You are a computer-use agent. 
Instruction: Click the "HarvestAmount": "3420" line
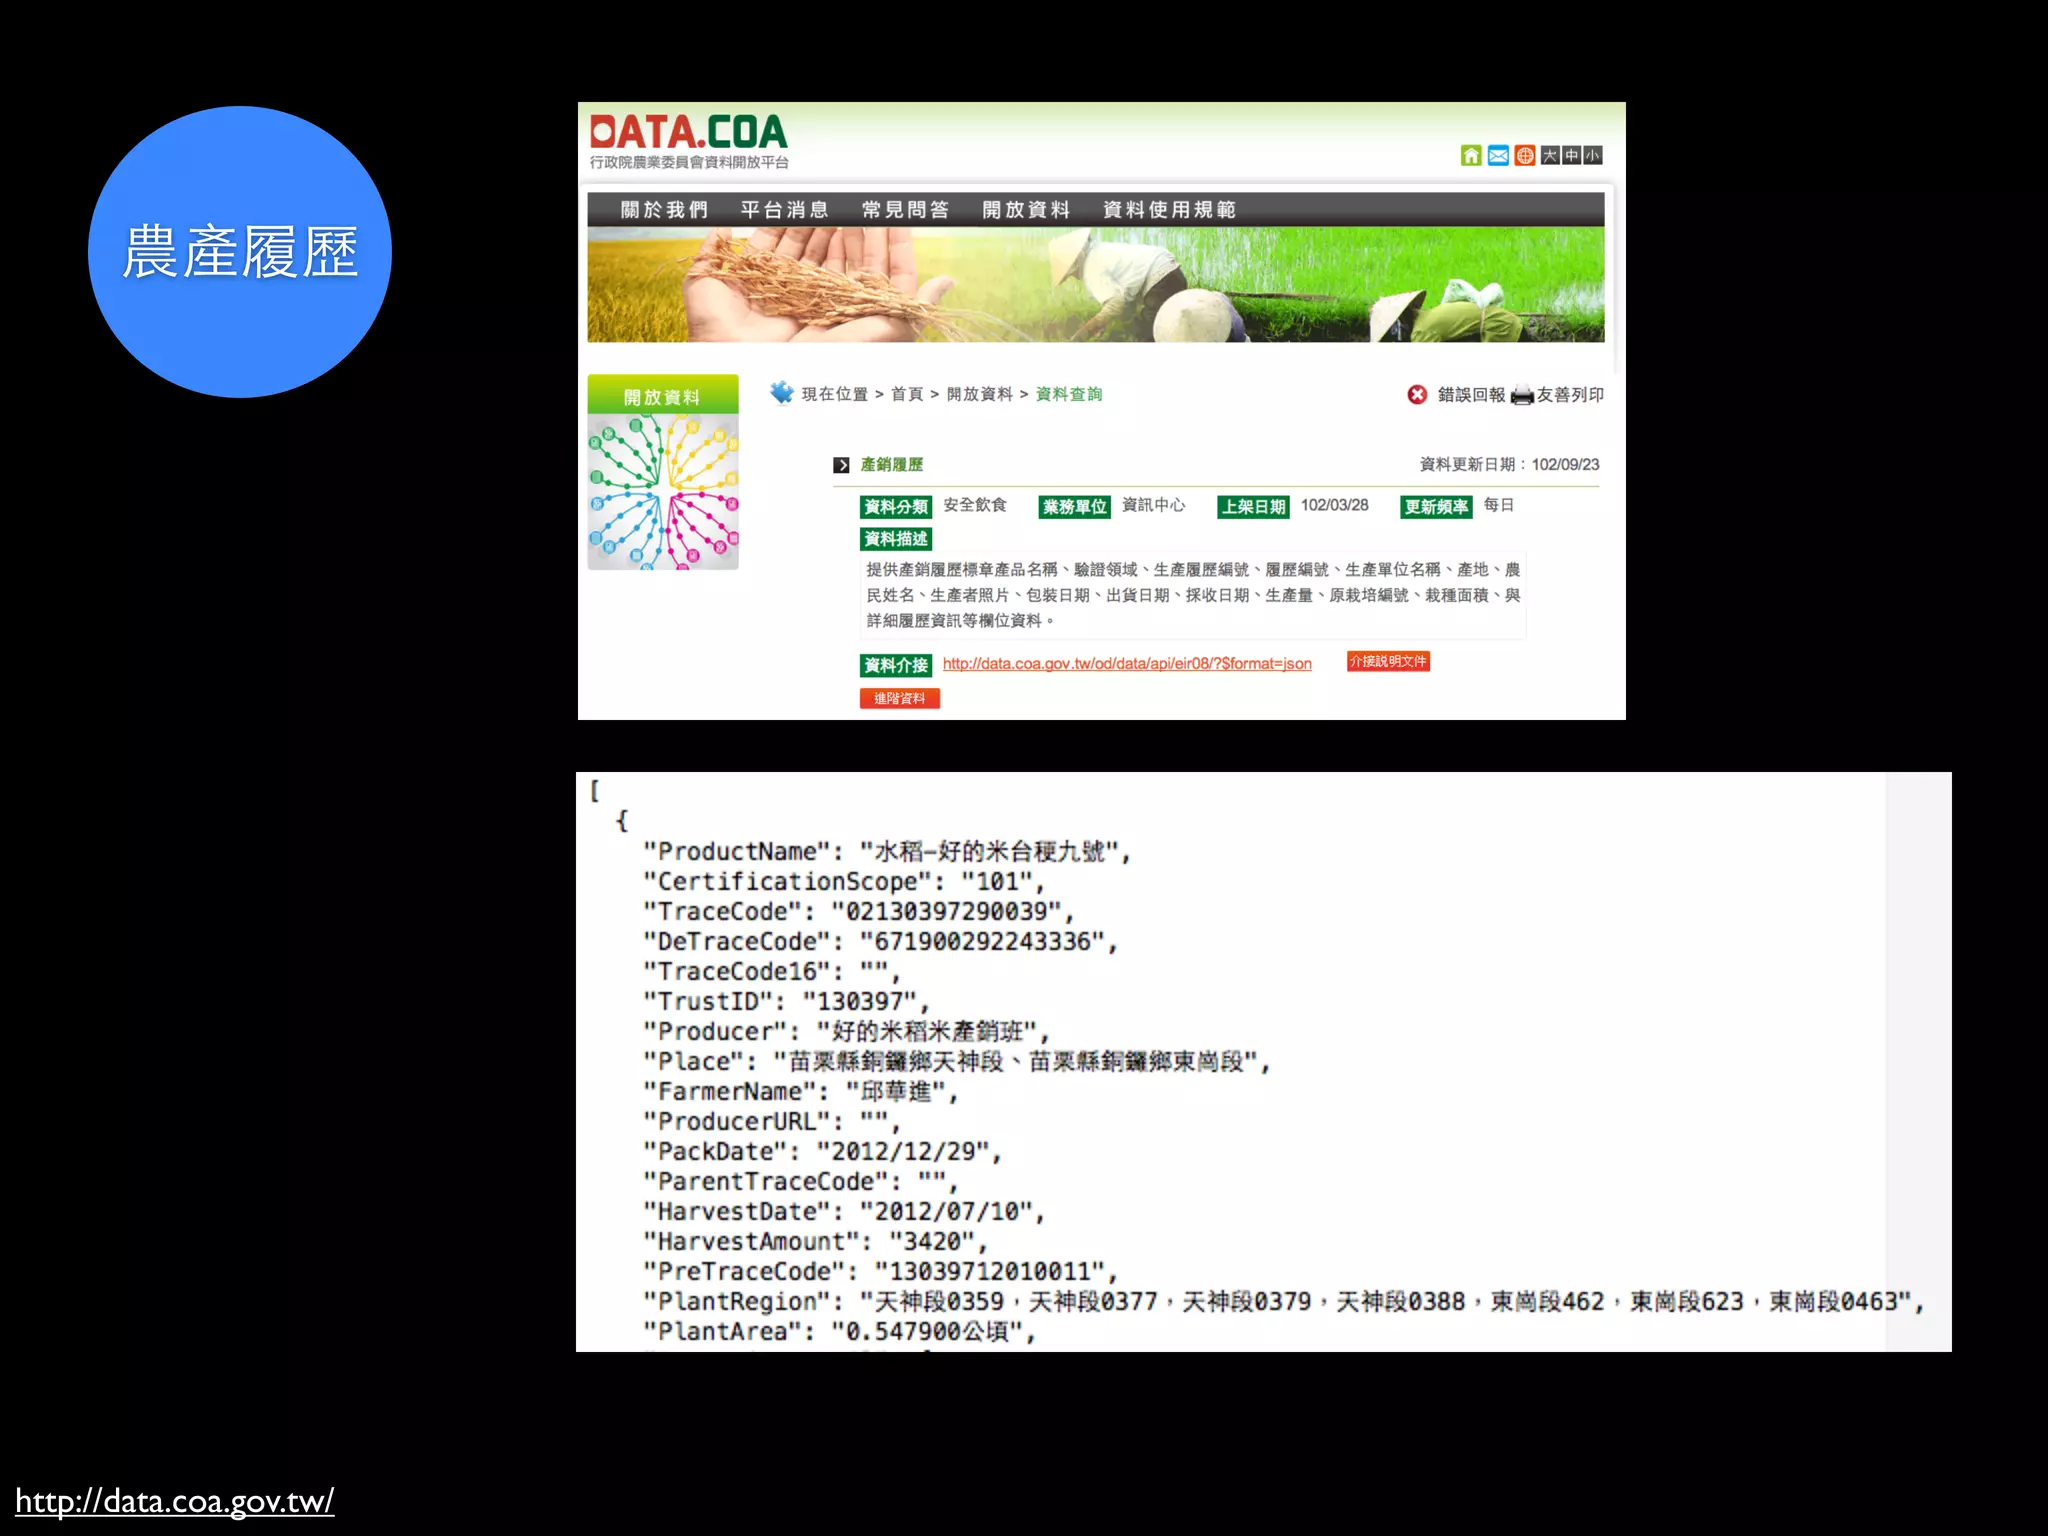tap(816, 1242)
